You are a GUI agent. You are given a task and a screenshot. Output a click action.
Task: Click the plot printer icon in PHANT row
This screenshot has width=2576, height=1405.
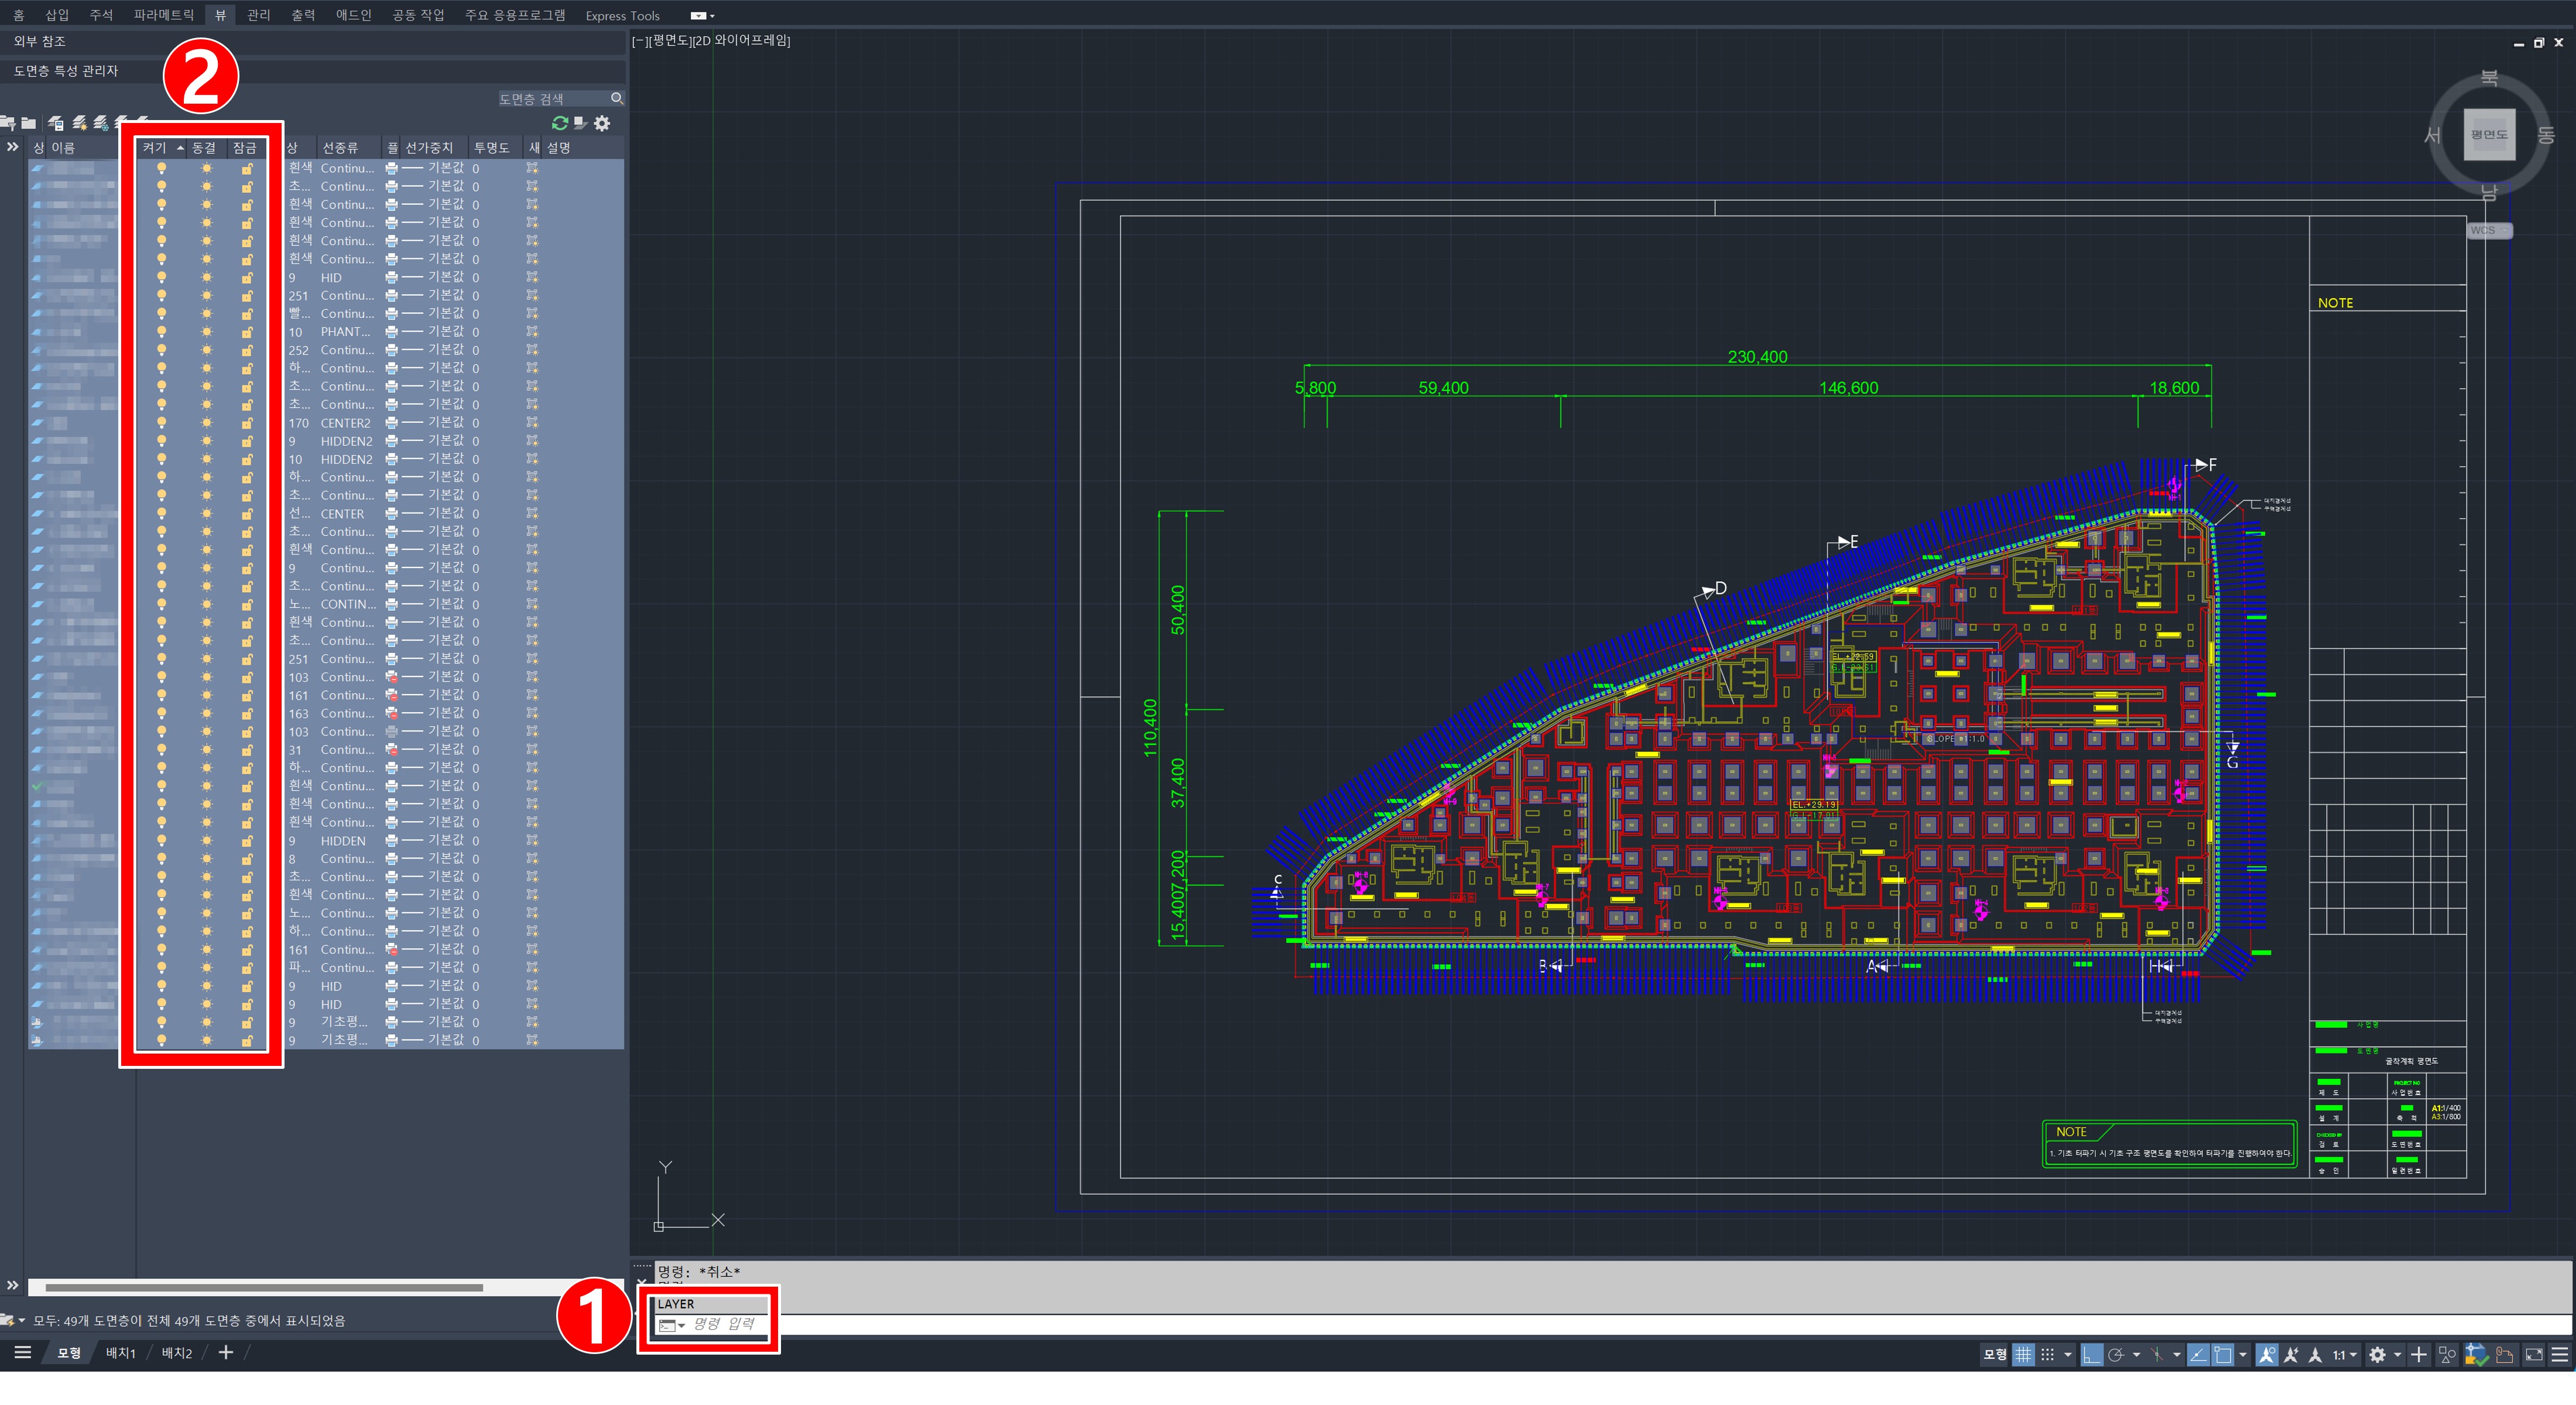[392, 332]
